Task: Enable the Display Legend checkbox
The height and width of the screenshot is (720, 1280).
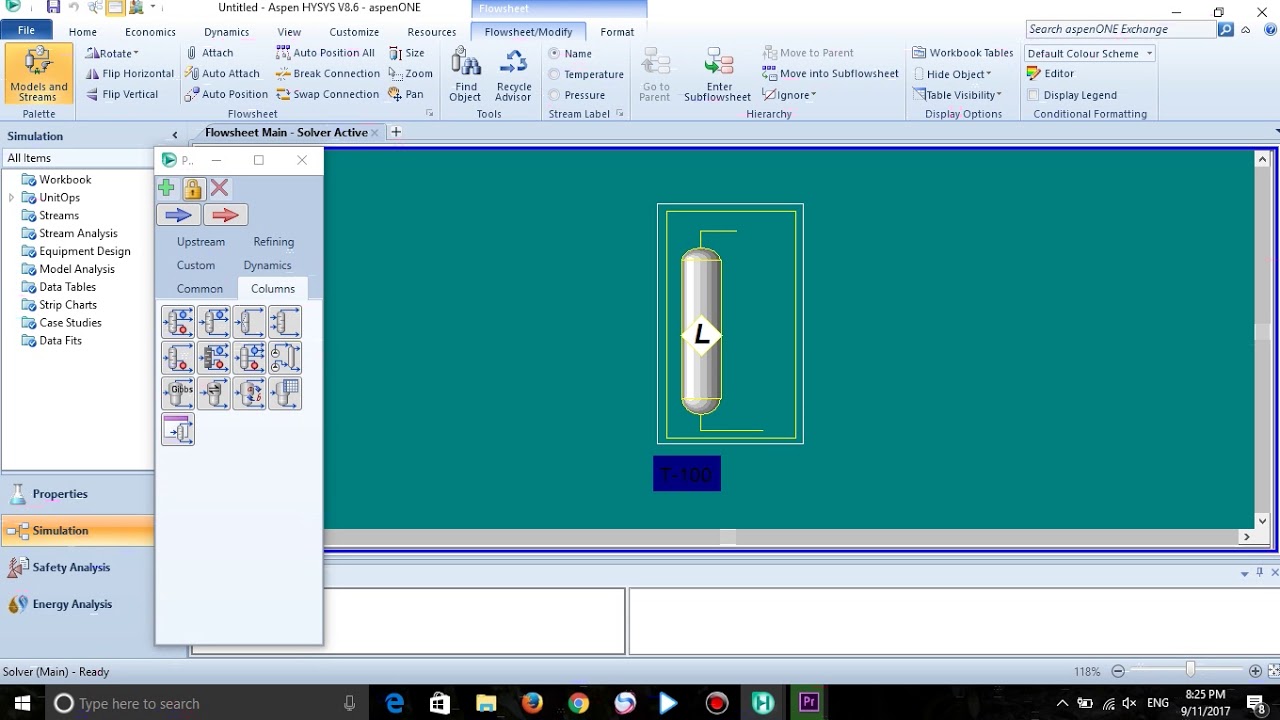Action: click(1034, 95)
